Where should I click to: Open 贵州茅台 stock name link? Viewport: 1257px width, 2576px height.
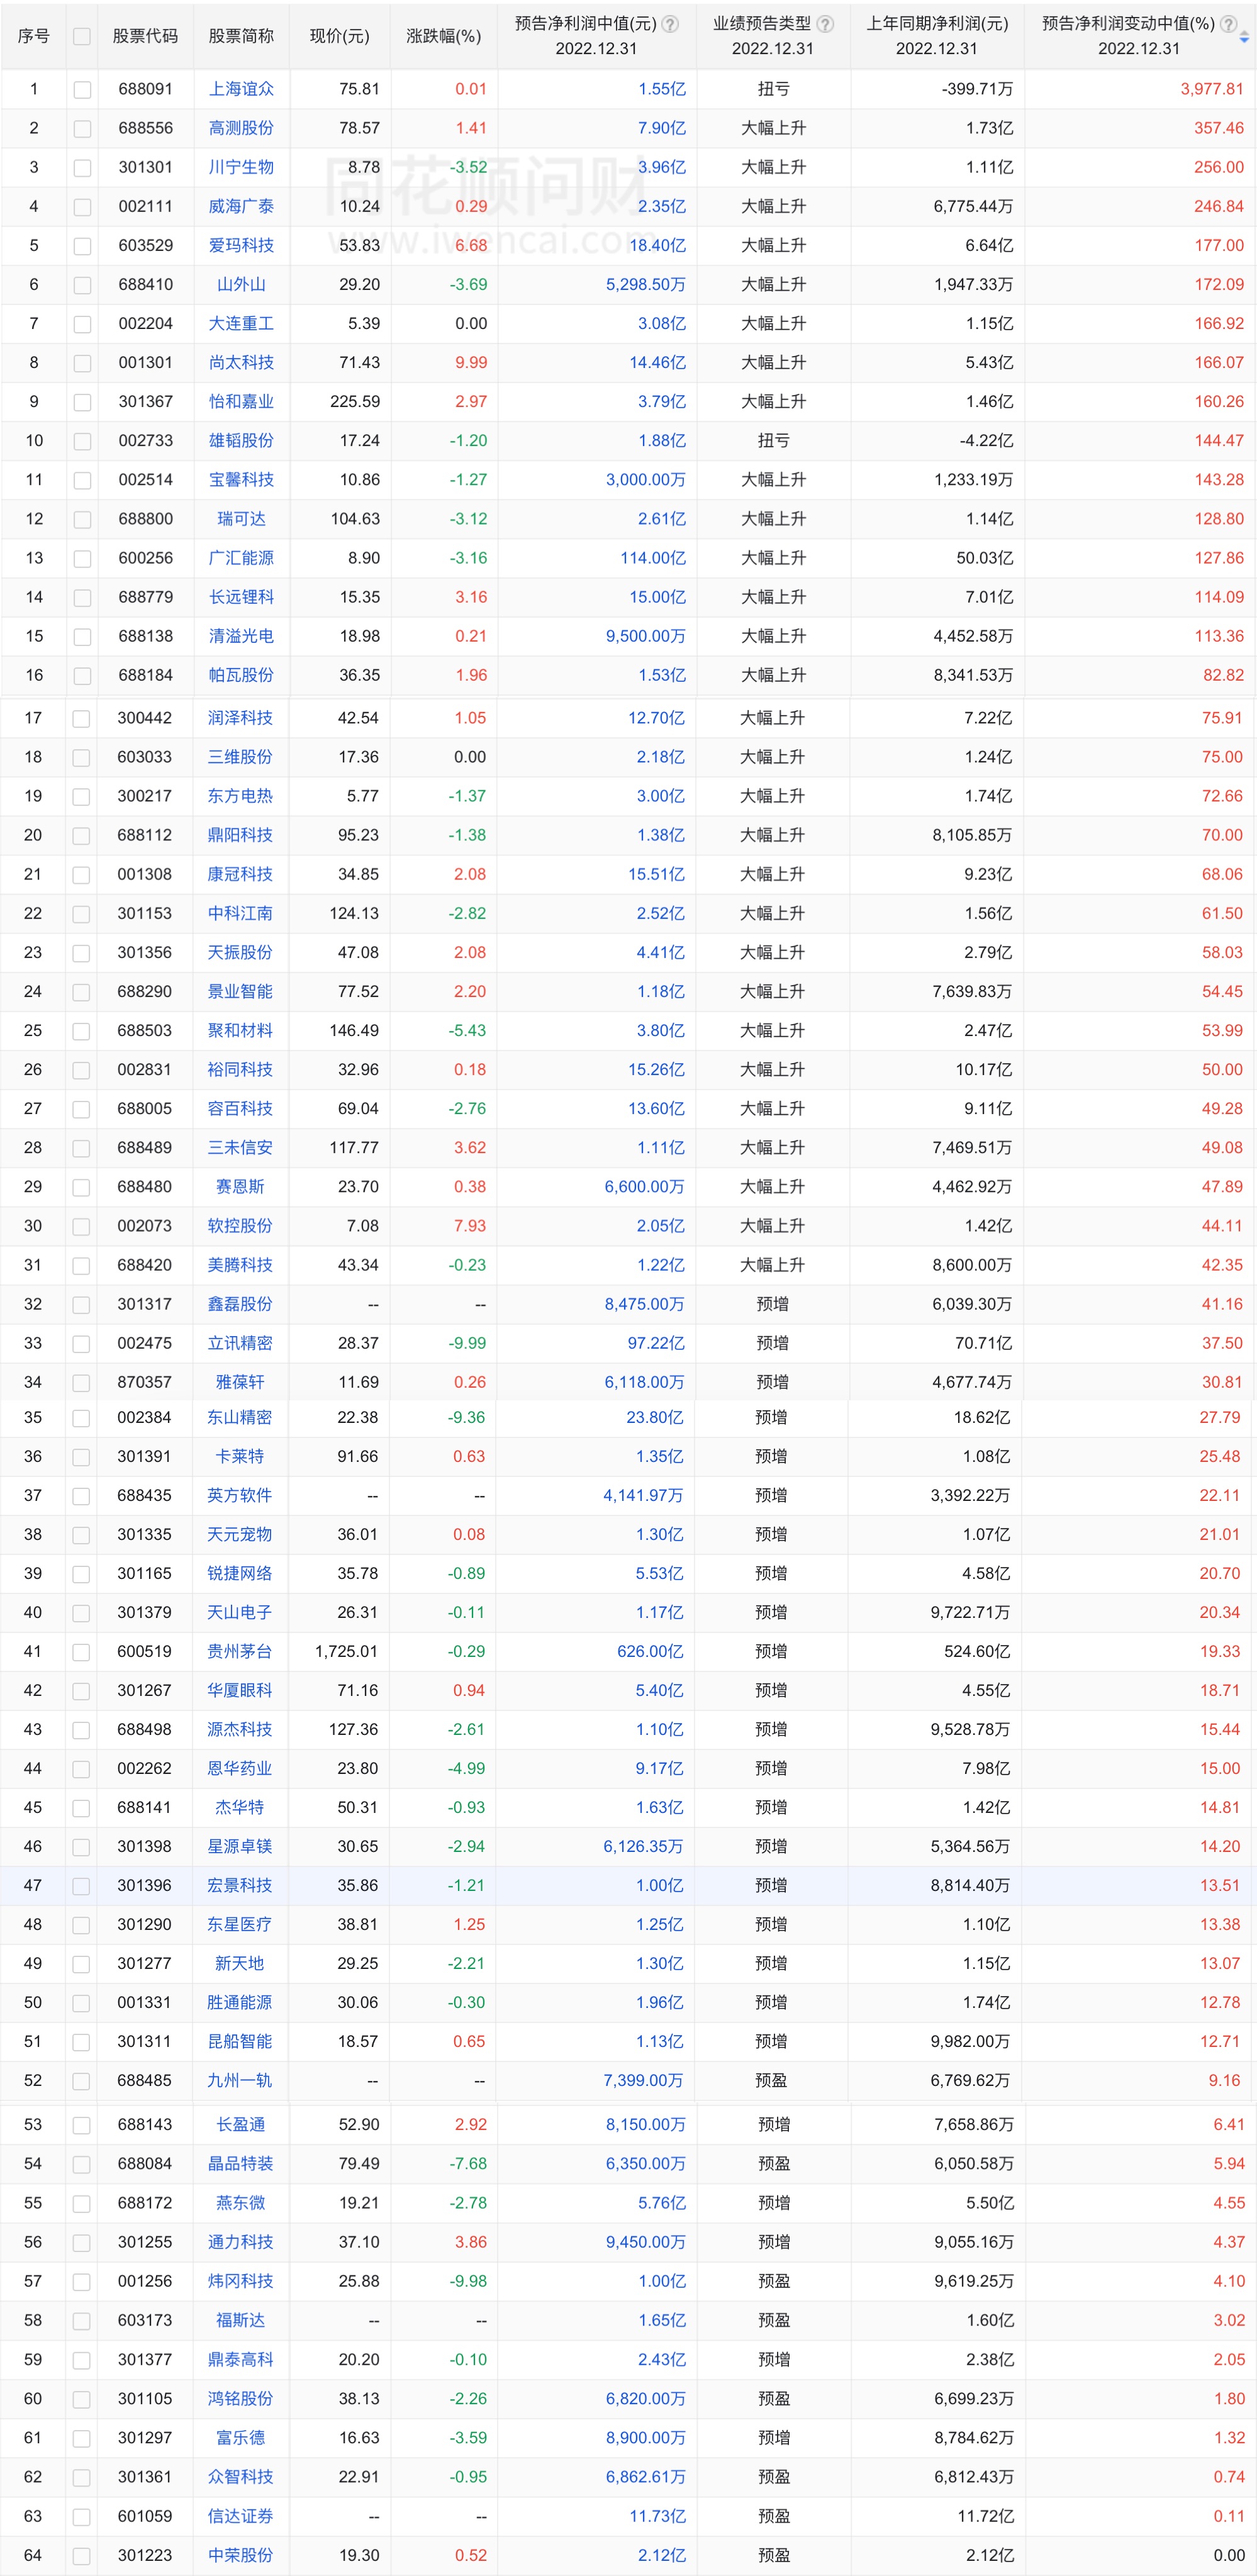pos(240,1652)
